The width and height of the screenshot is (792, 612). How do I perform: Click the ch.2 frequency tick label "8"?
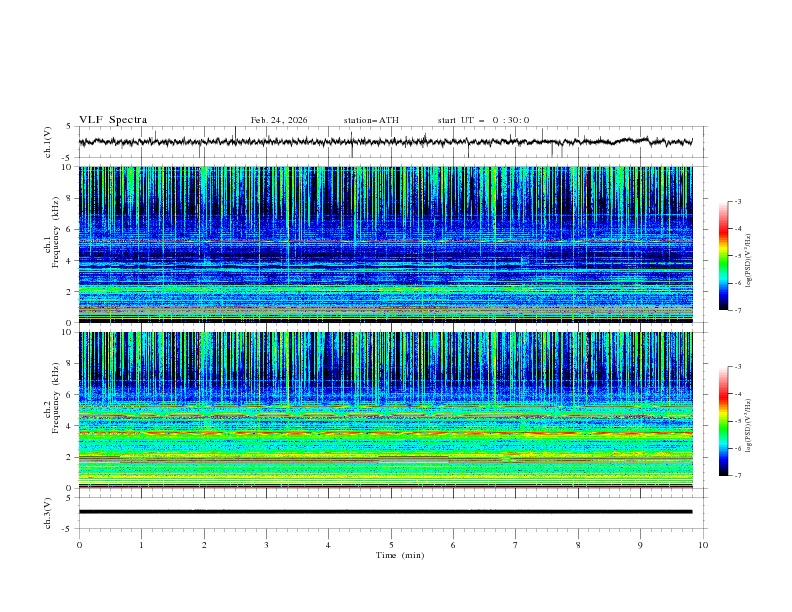[70, 364]
